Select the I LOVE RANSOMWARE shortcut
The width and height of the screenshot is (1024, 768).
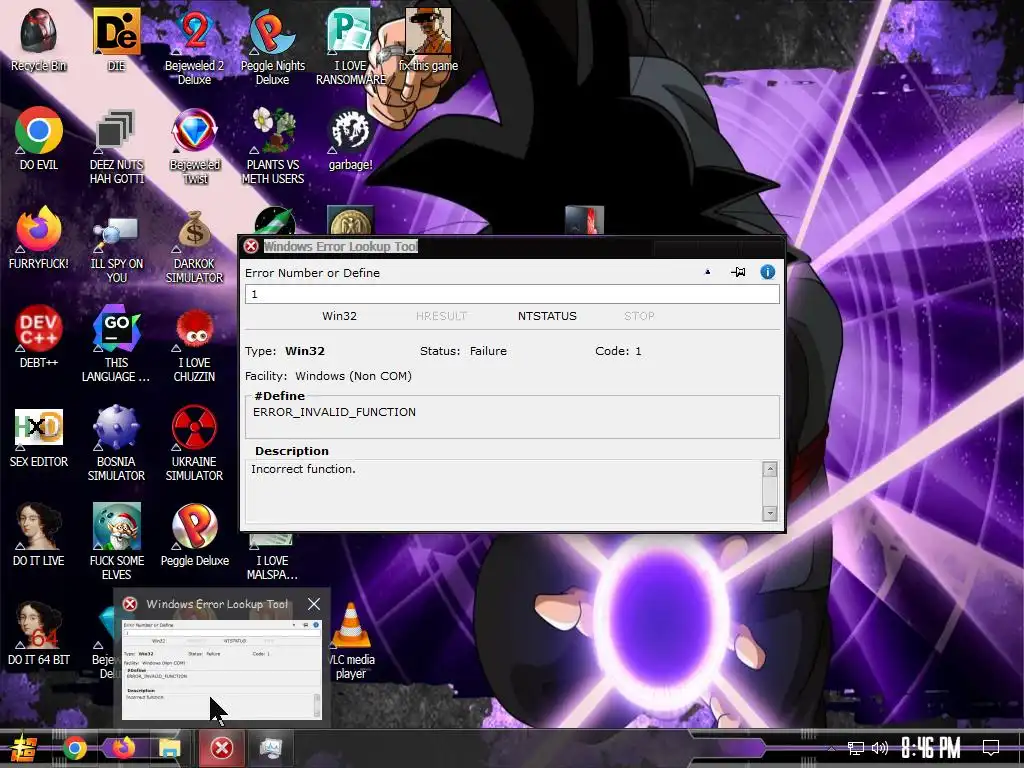pyautogui.click(x=351, y=46)
